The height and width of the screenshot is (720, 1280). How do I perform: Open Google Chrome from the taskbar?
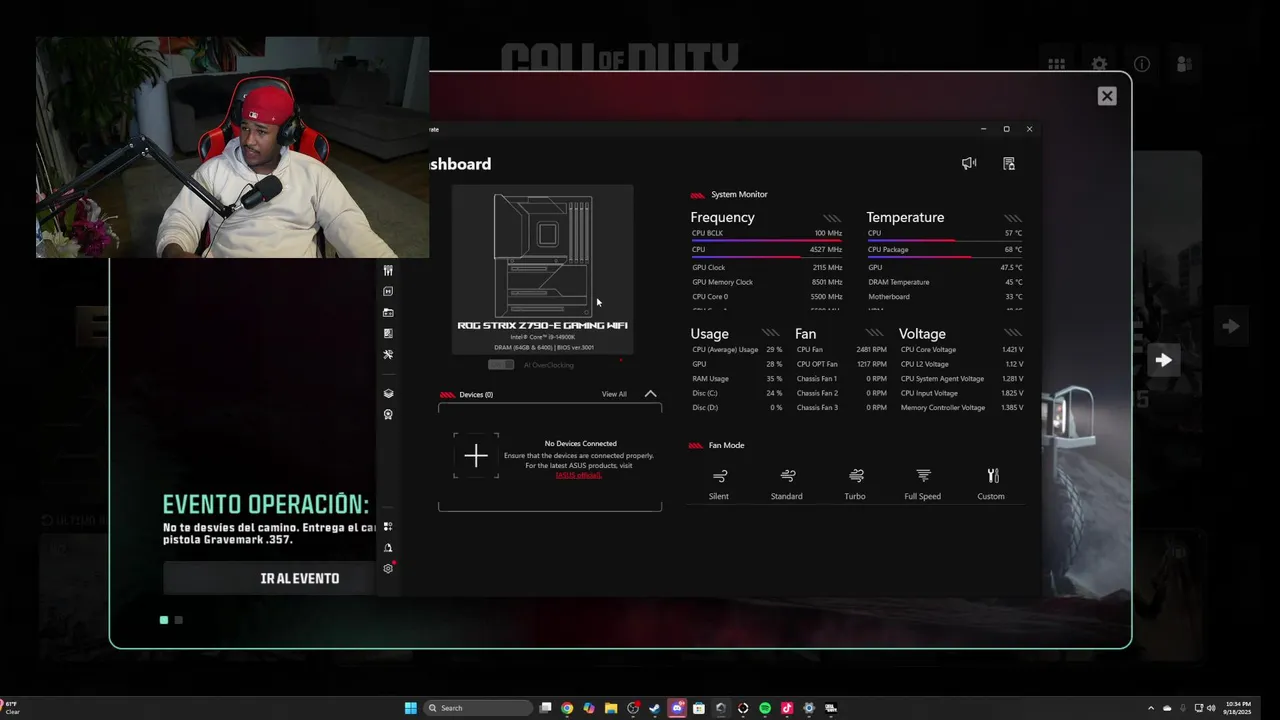click(567, 708)
